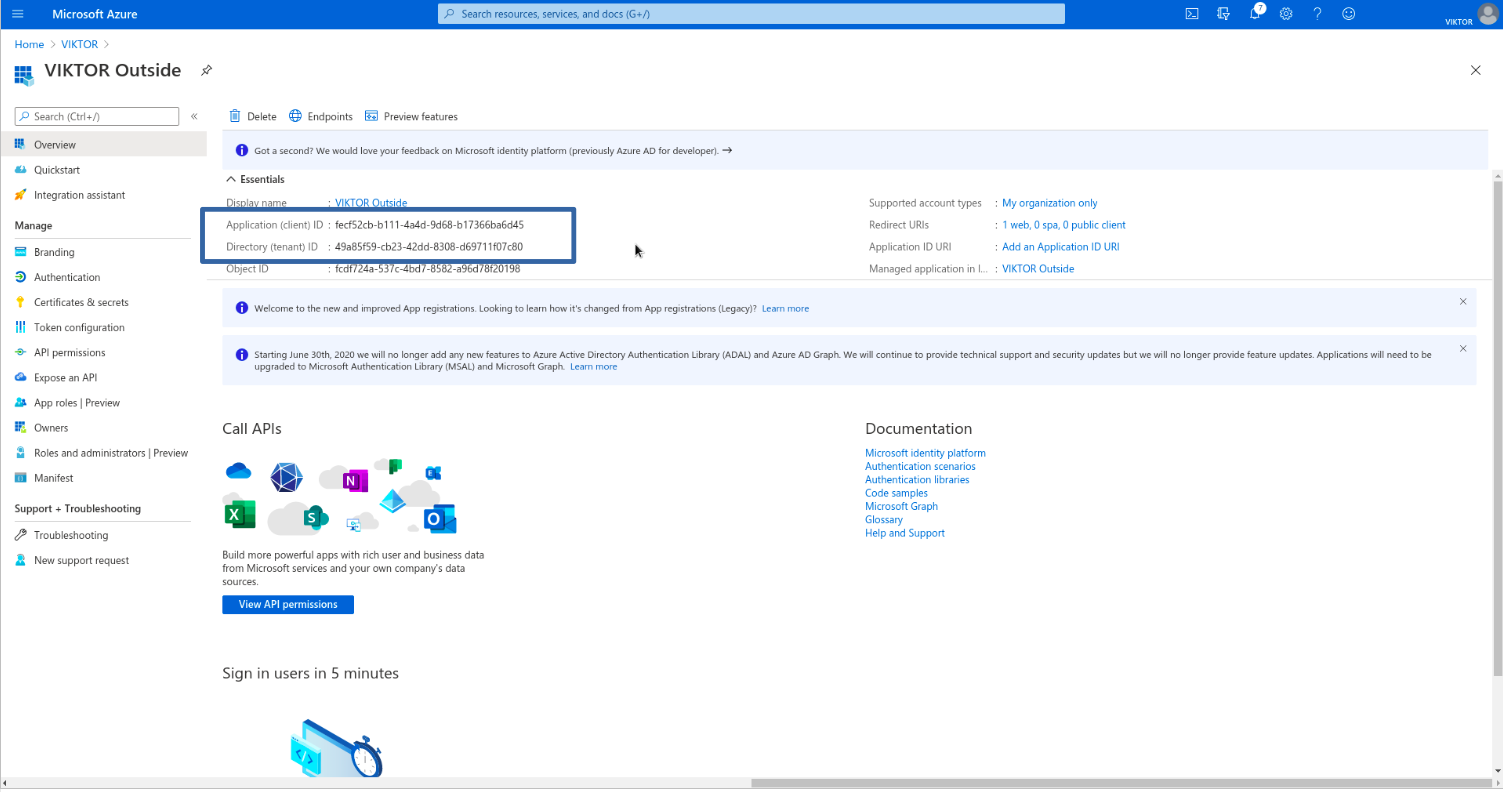Click the Add an Application ID URI link
The image size is (1503, 792).
(1060, 247)
